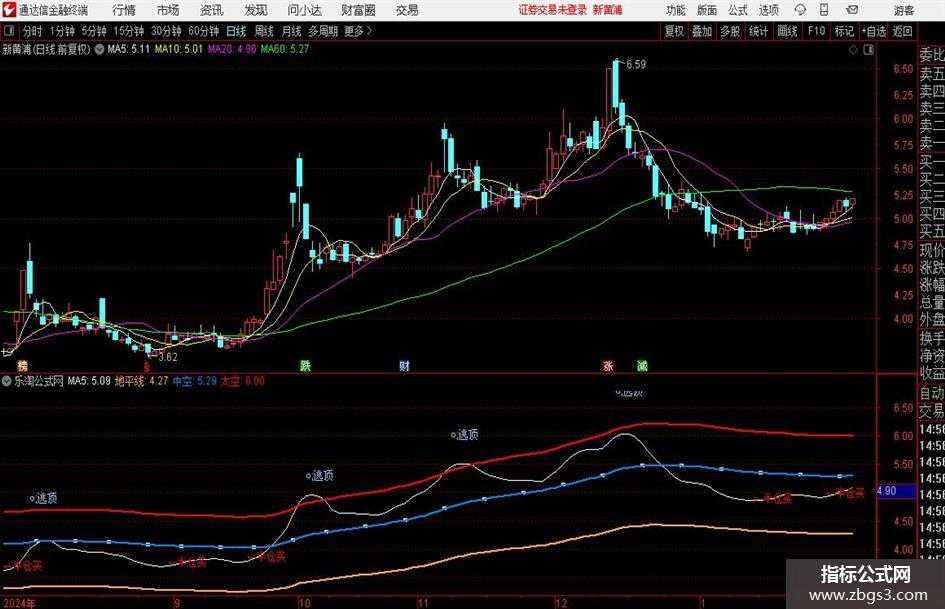Click the 涨 event marker under the chart
This screenshot has width=945, height=609.
coord(608,365)
